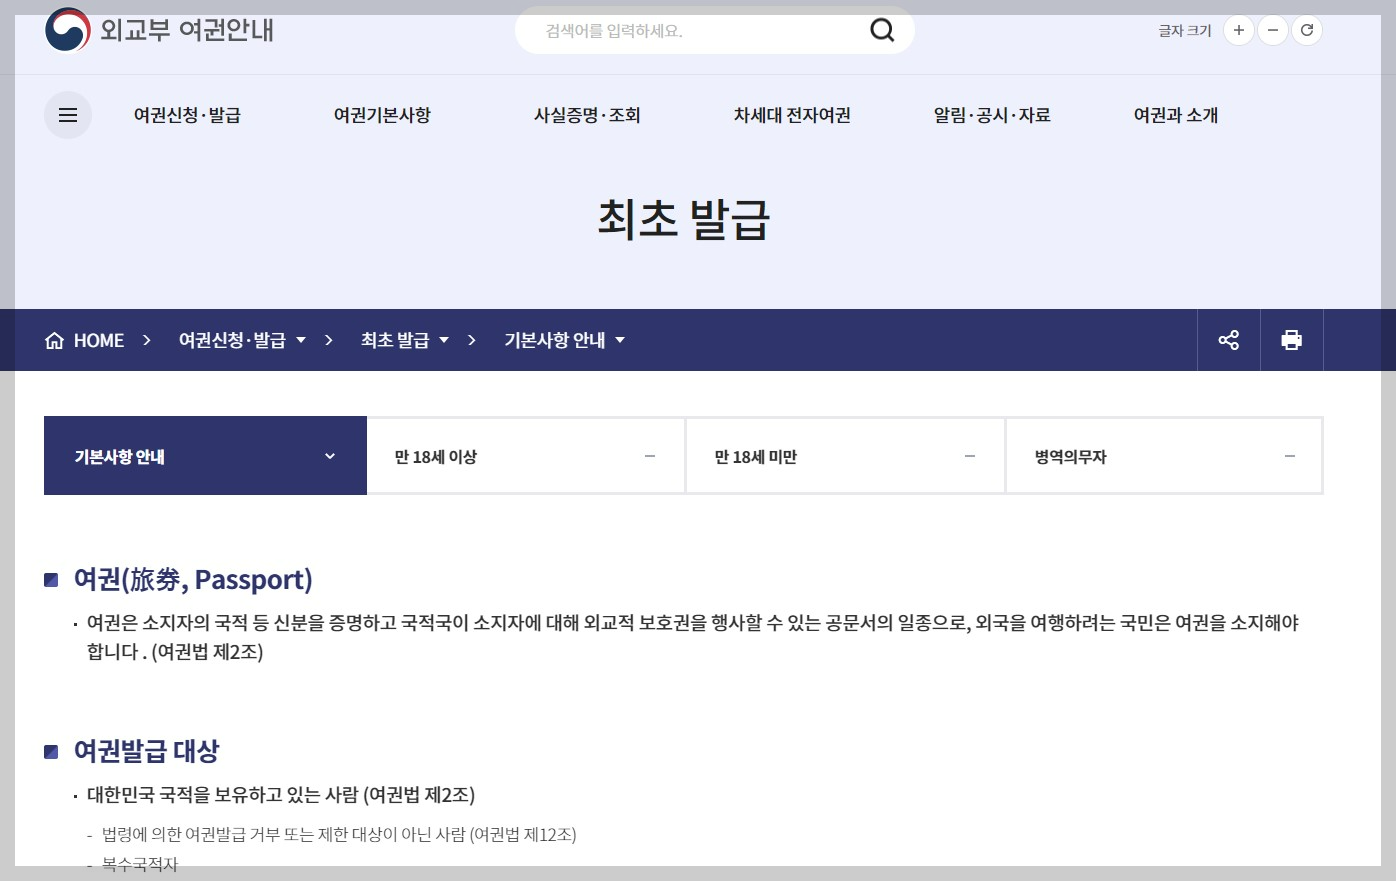Open 사실증명·조회 top menu

(x=587, y=115)
